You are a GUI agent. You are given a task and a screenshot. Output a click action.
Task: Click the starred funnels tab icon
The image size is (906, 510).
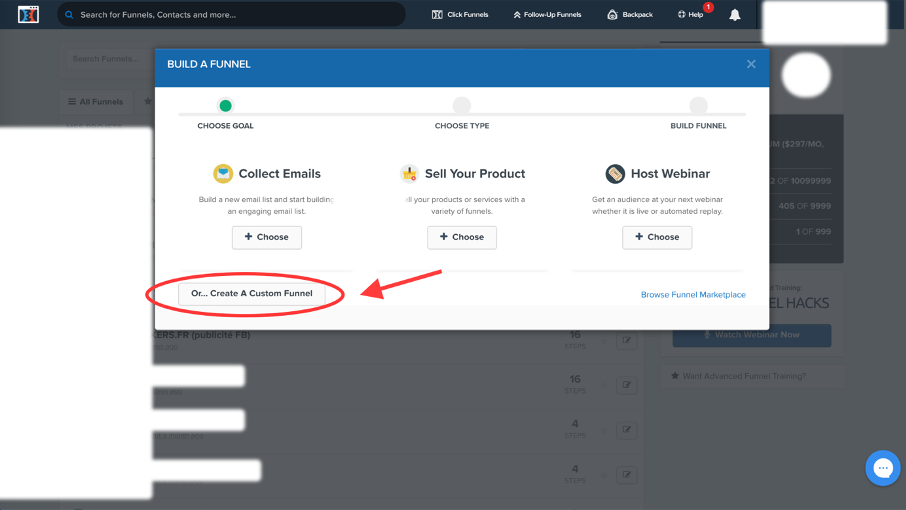point(148,102)
